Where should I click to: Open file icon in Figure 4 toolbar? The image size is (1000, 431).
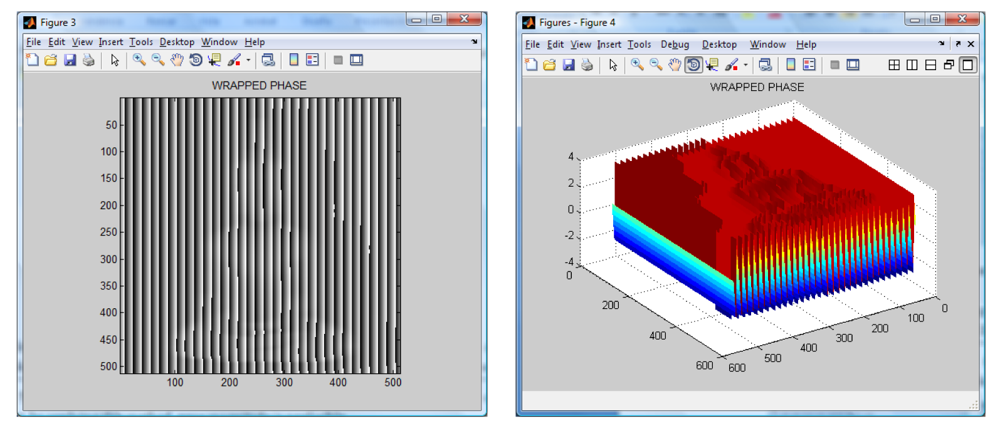550,65
